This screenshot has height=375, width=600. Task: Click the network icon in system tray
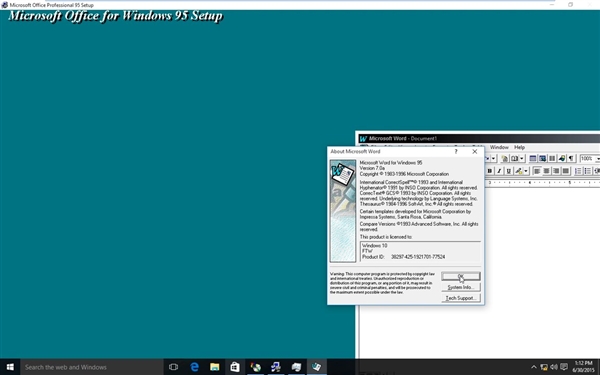tap(544, 367)
